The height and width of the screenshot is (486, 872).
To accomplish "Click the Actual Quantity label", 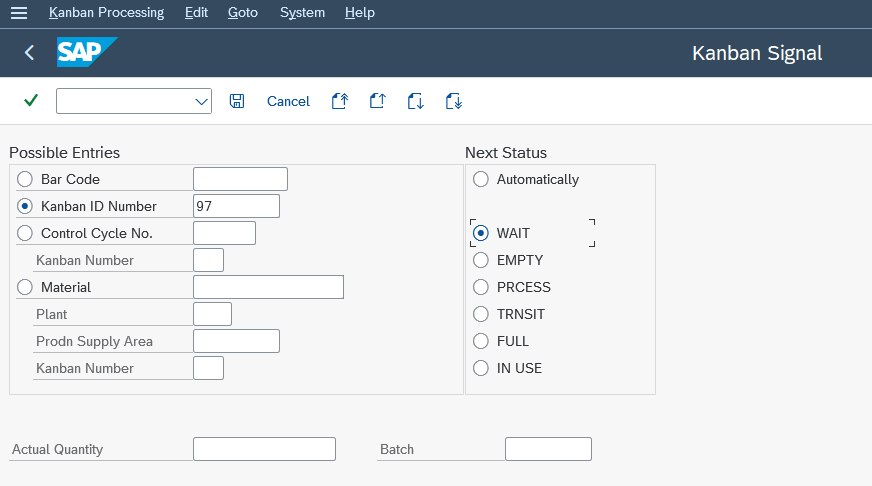I will (x=58, y=449).
